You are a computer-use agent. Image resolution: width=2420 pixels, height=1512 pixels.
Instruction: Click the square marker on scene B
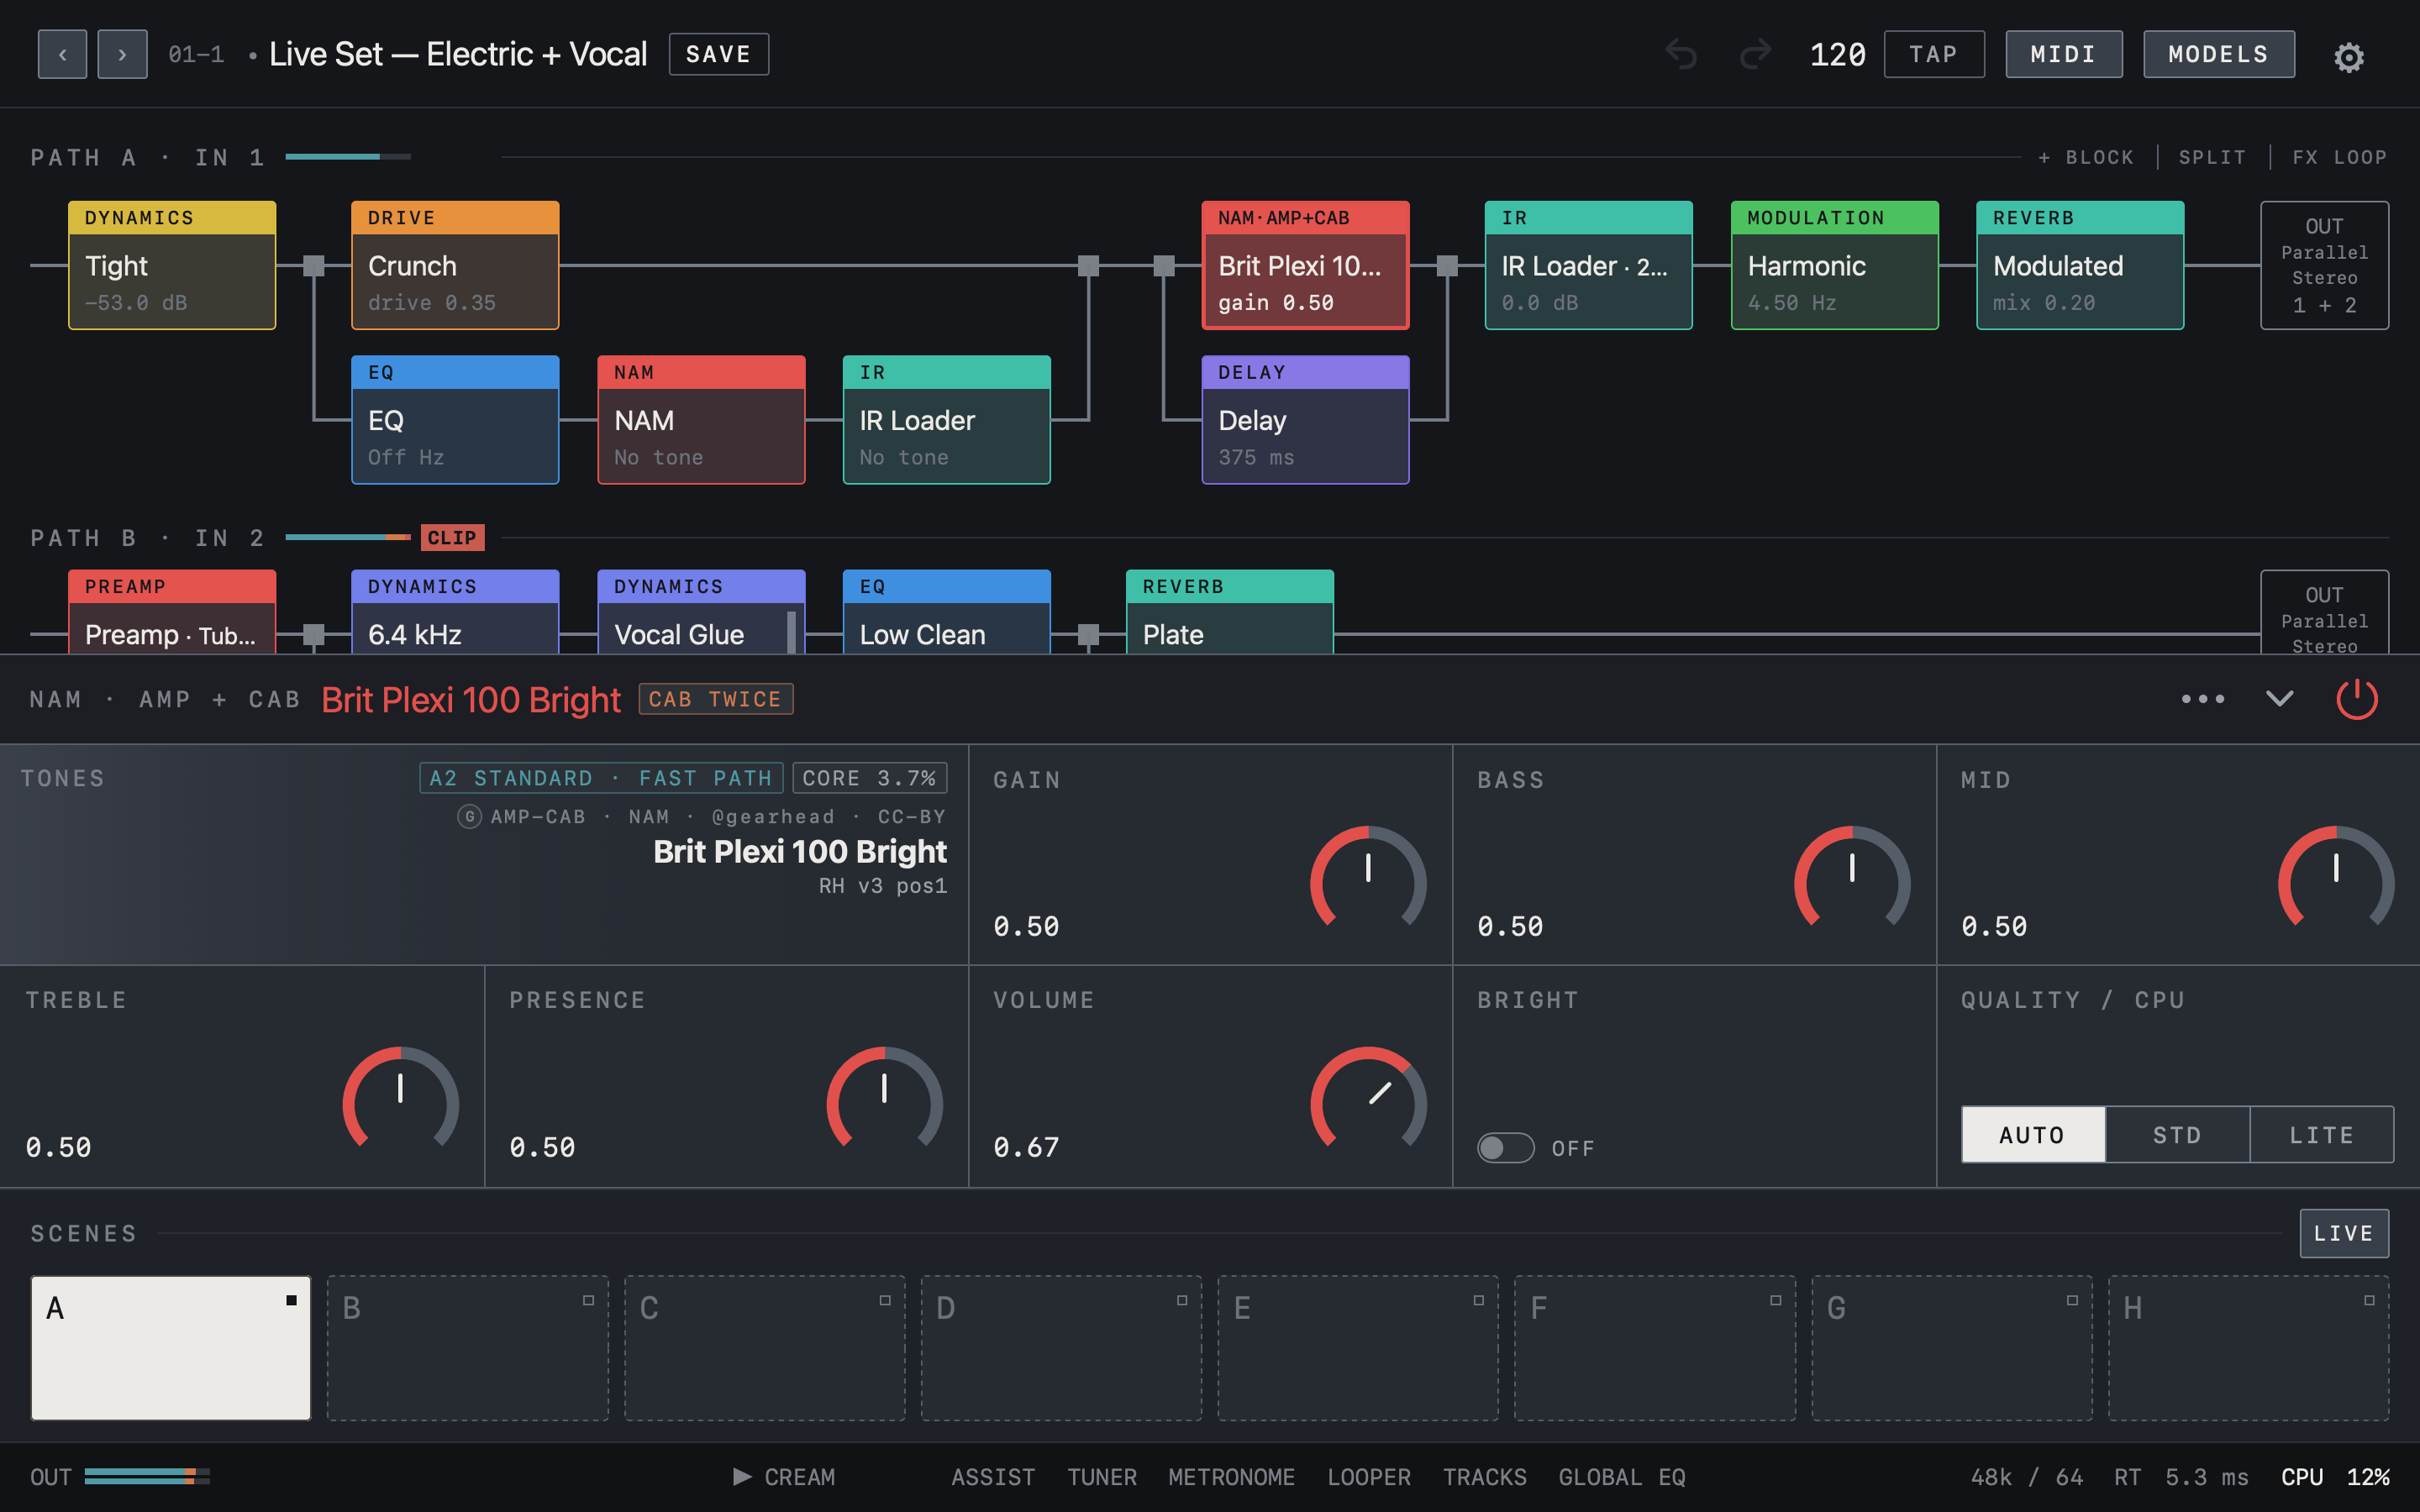[588, 1300]
